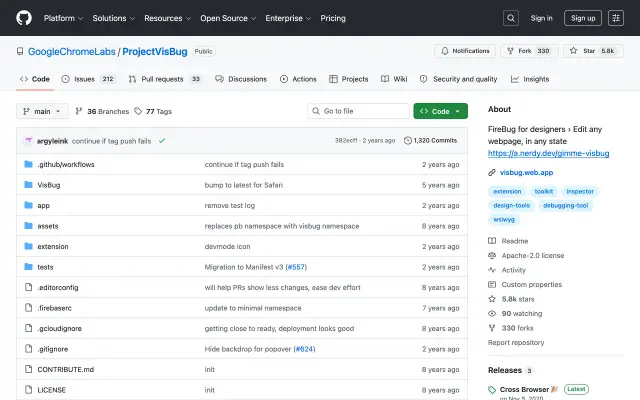
Task: Click the tests folder icon
Action: (x=28, y=267)
